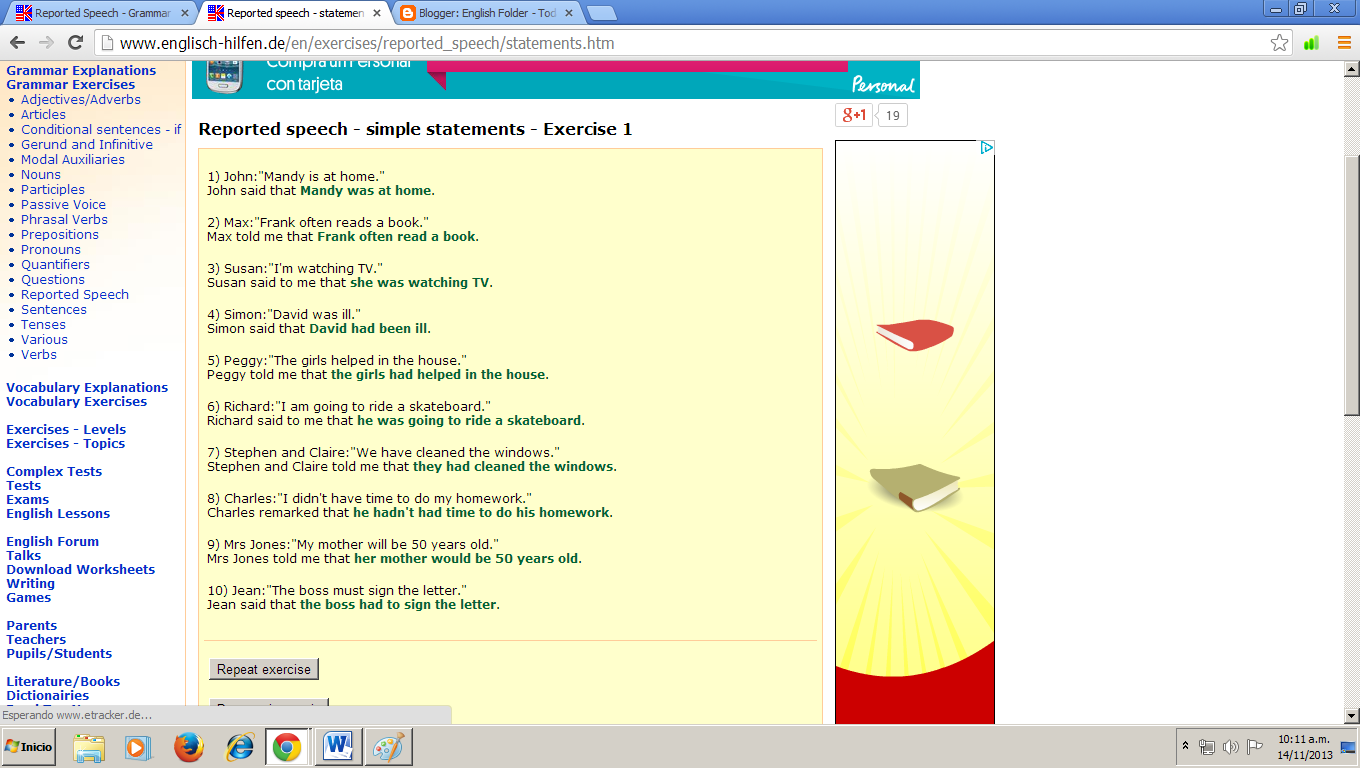Open a new browser tab
The image size is (1360, 768).
(x=601, y=14)
